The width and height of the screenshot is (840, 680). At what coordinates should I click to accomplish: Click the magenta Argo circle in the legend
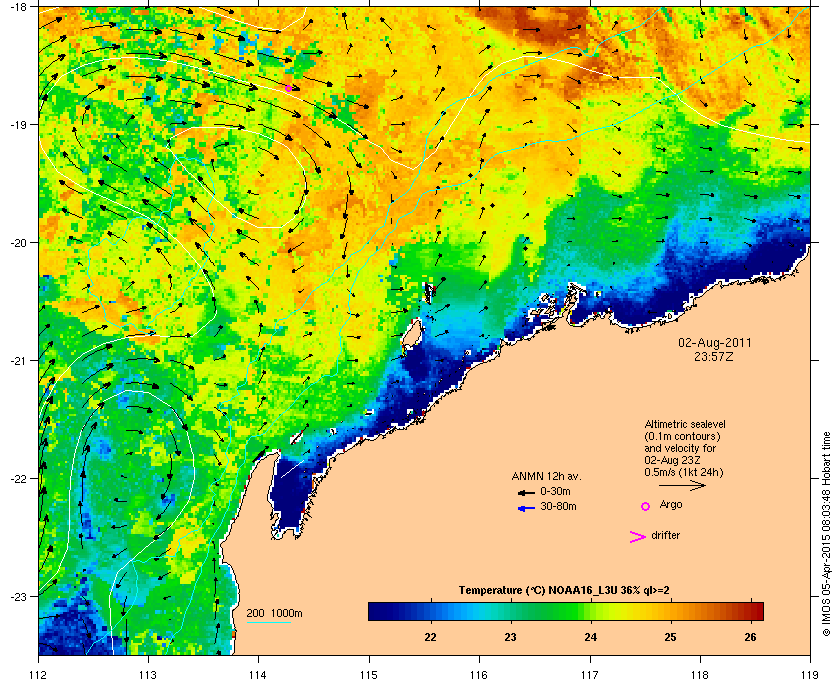click(646, 506)
